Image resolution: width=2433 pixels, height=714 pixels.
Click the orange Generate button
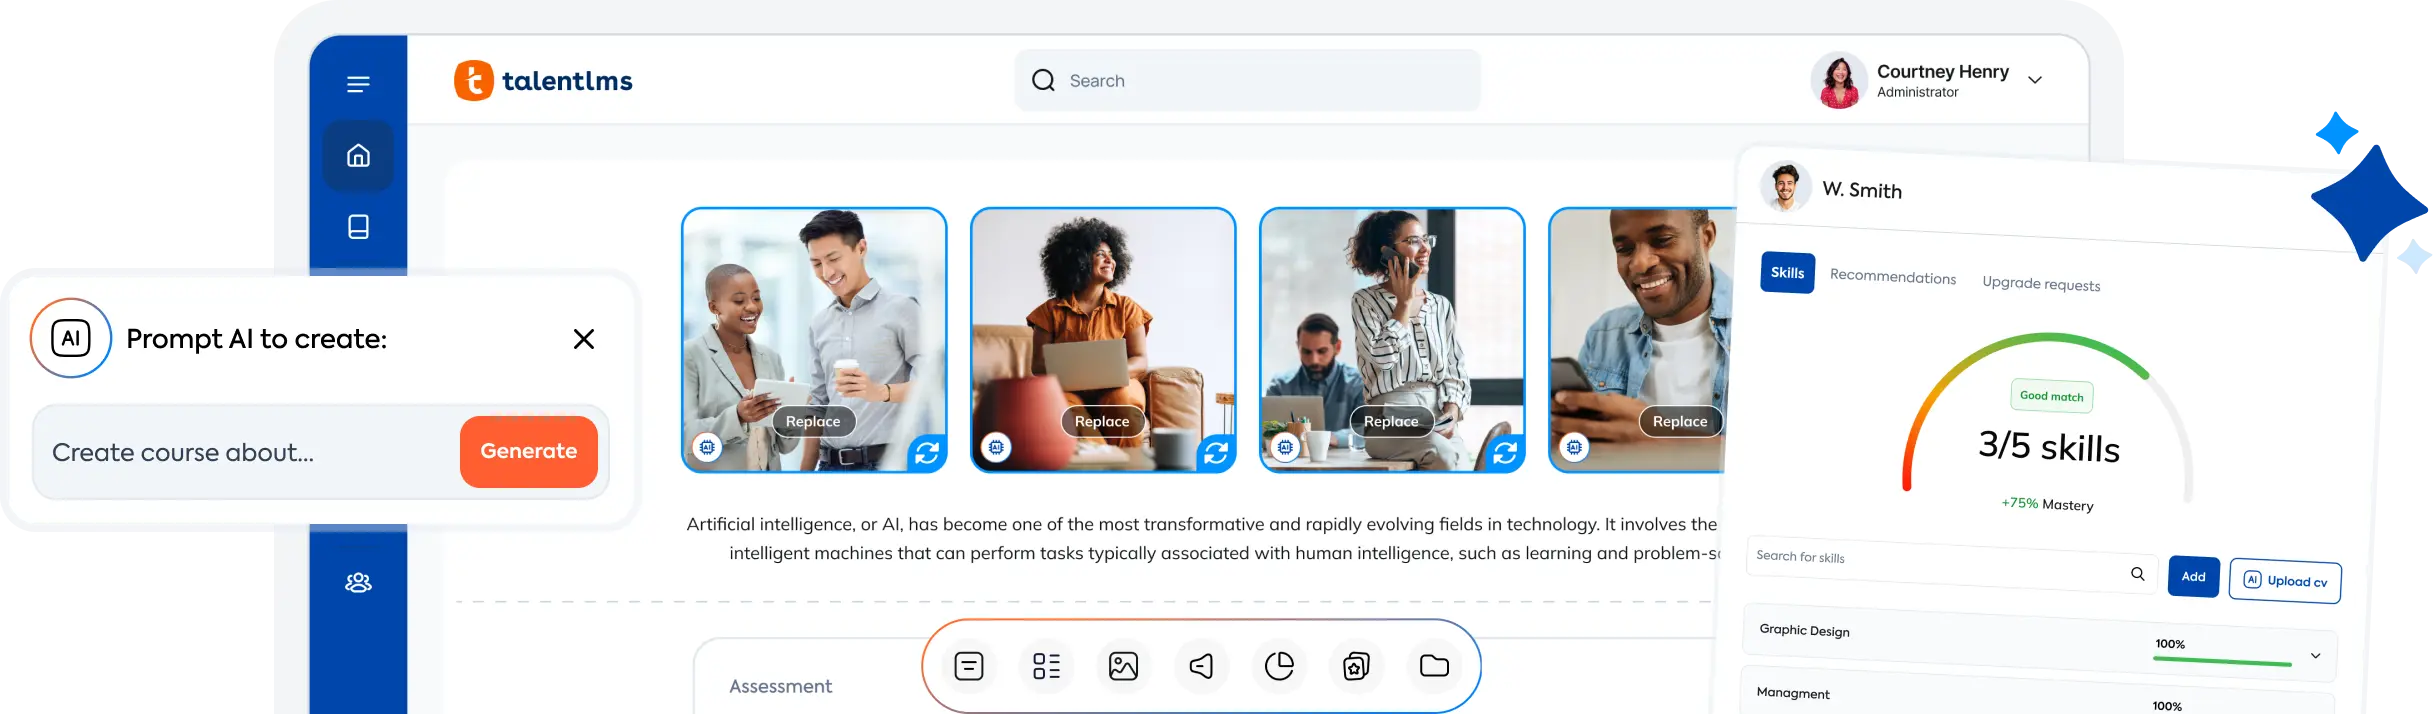[x=528, y=451]
